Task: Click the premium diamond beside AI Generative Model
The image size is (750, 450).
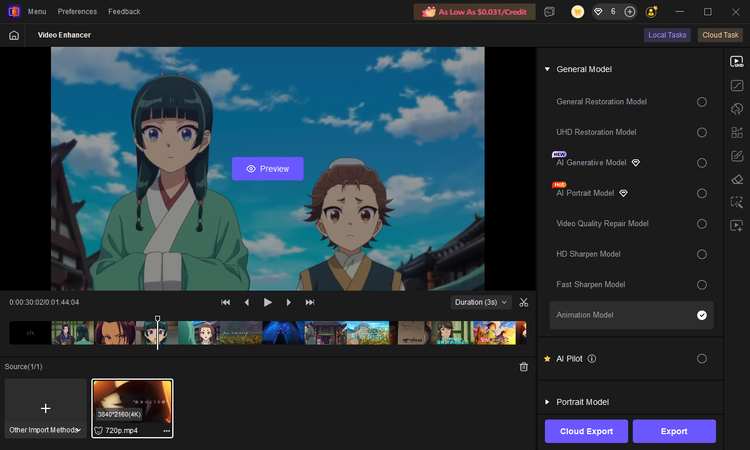Action: (x=636, y=163)
